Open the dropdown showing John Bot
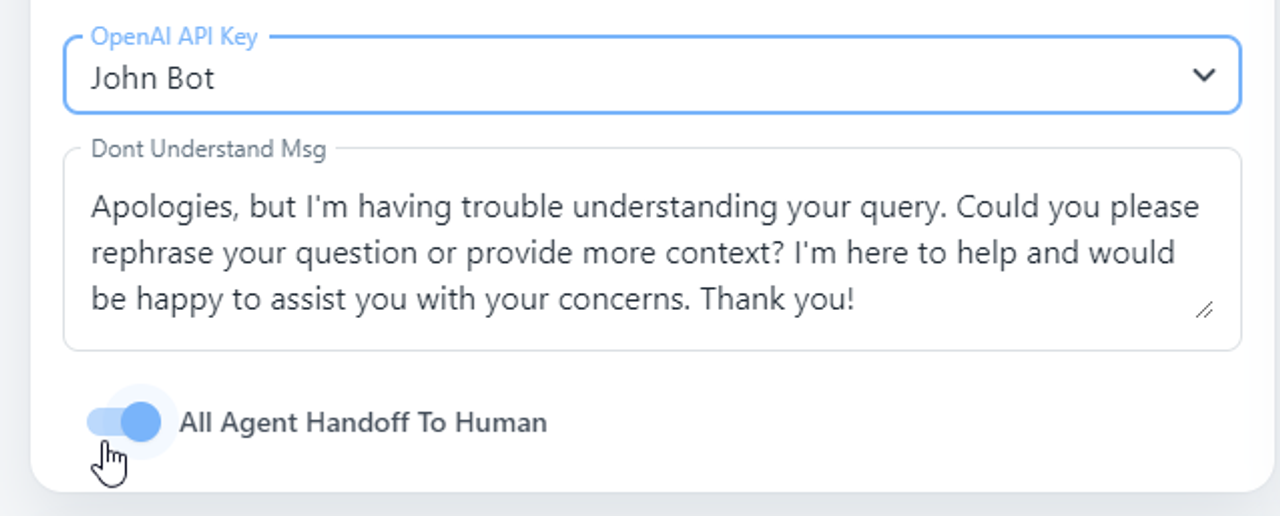Viewport: 1280px width, 516px height. 650,75
